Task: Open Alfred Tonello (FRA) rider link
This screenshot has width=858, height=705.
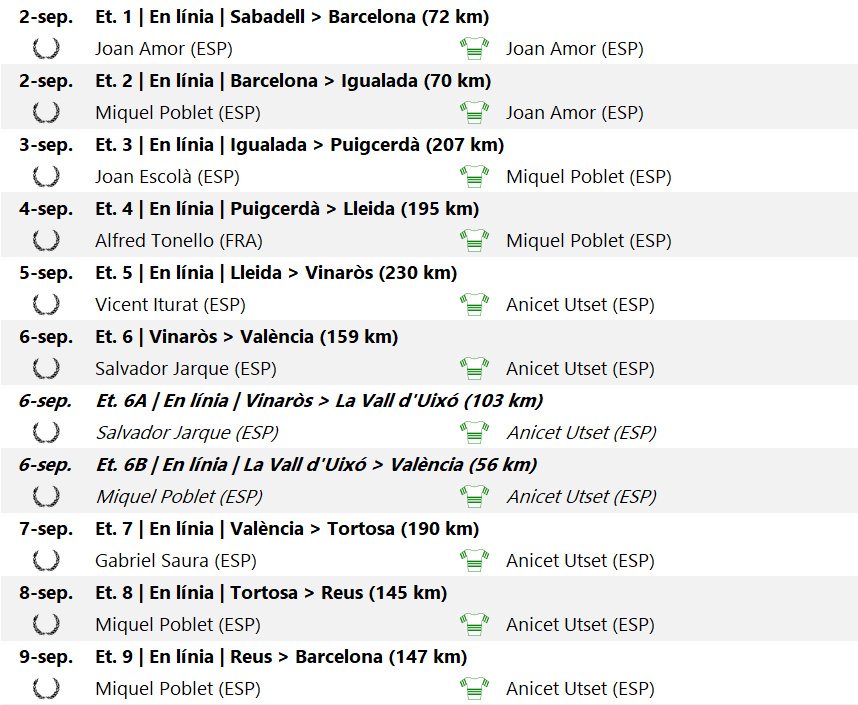Action: pos(169,241)
